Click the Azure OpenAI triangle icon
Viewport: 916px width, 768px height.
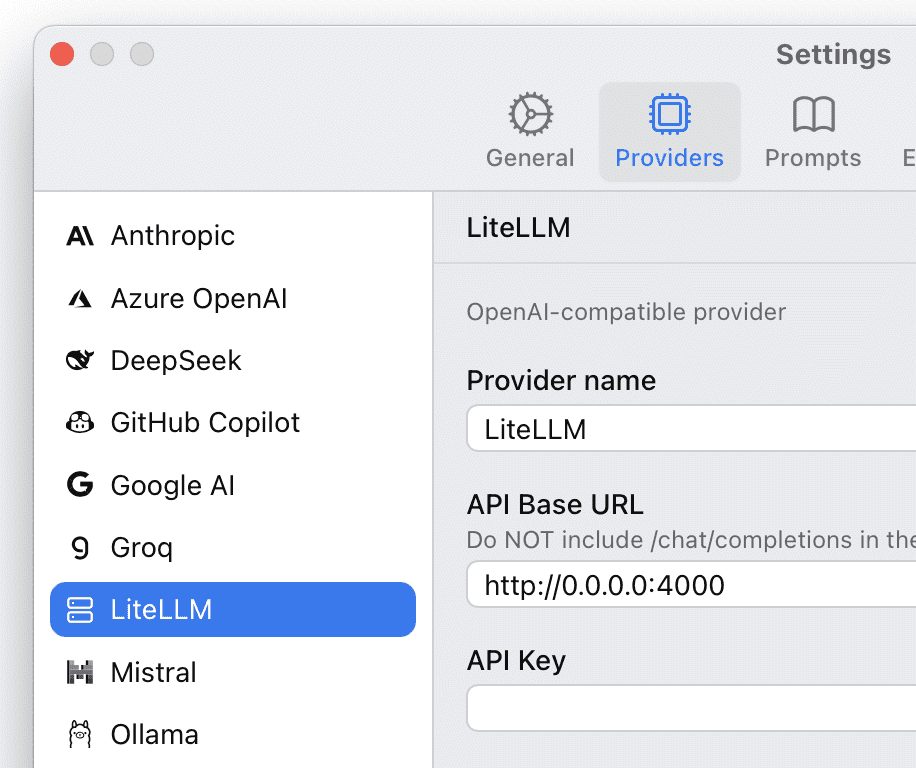[x=80, y=298]
